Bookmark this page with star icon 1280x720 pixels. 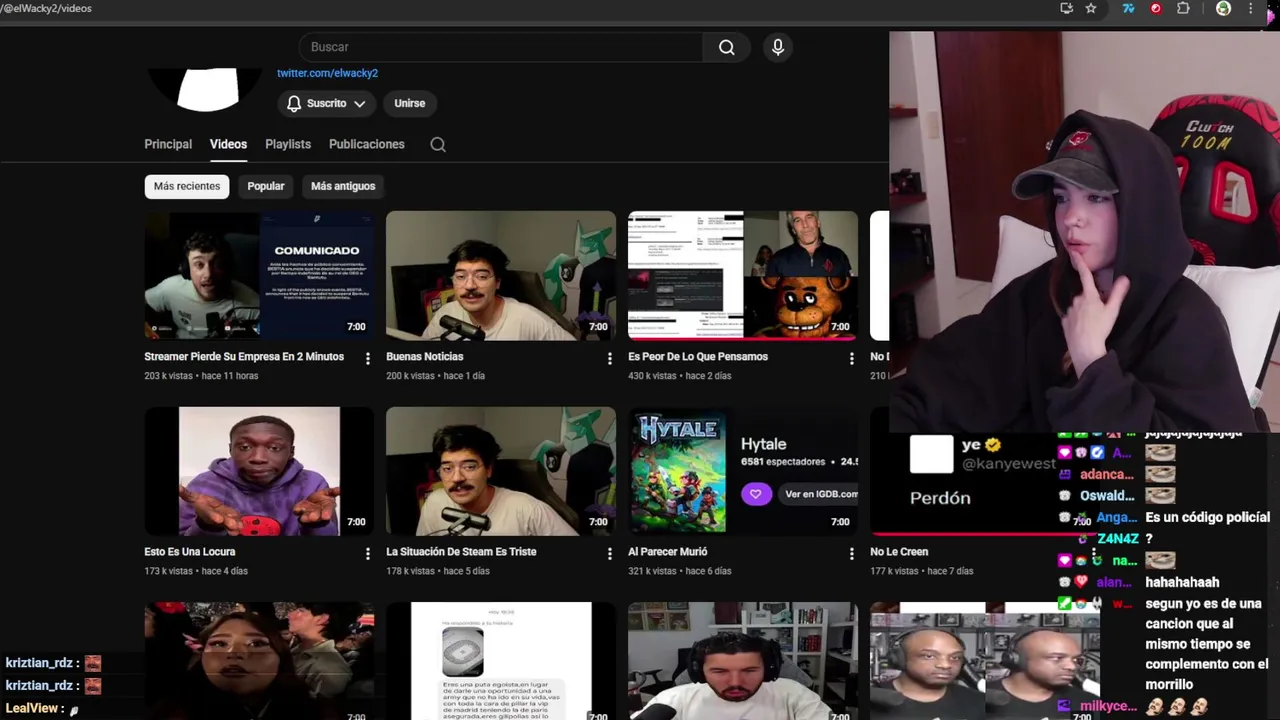pyautogui.click(x=1091, y=8)
